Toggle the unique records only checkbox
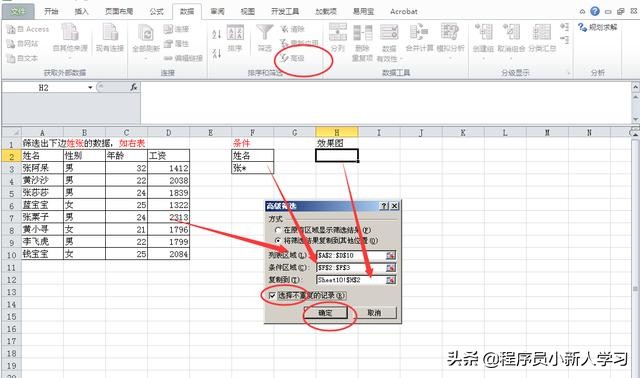 (x=272, y=296)
